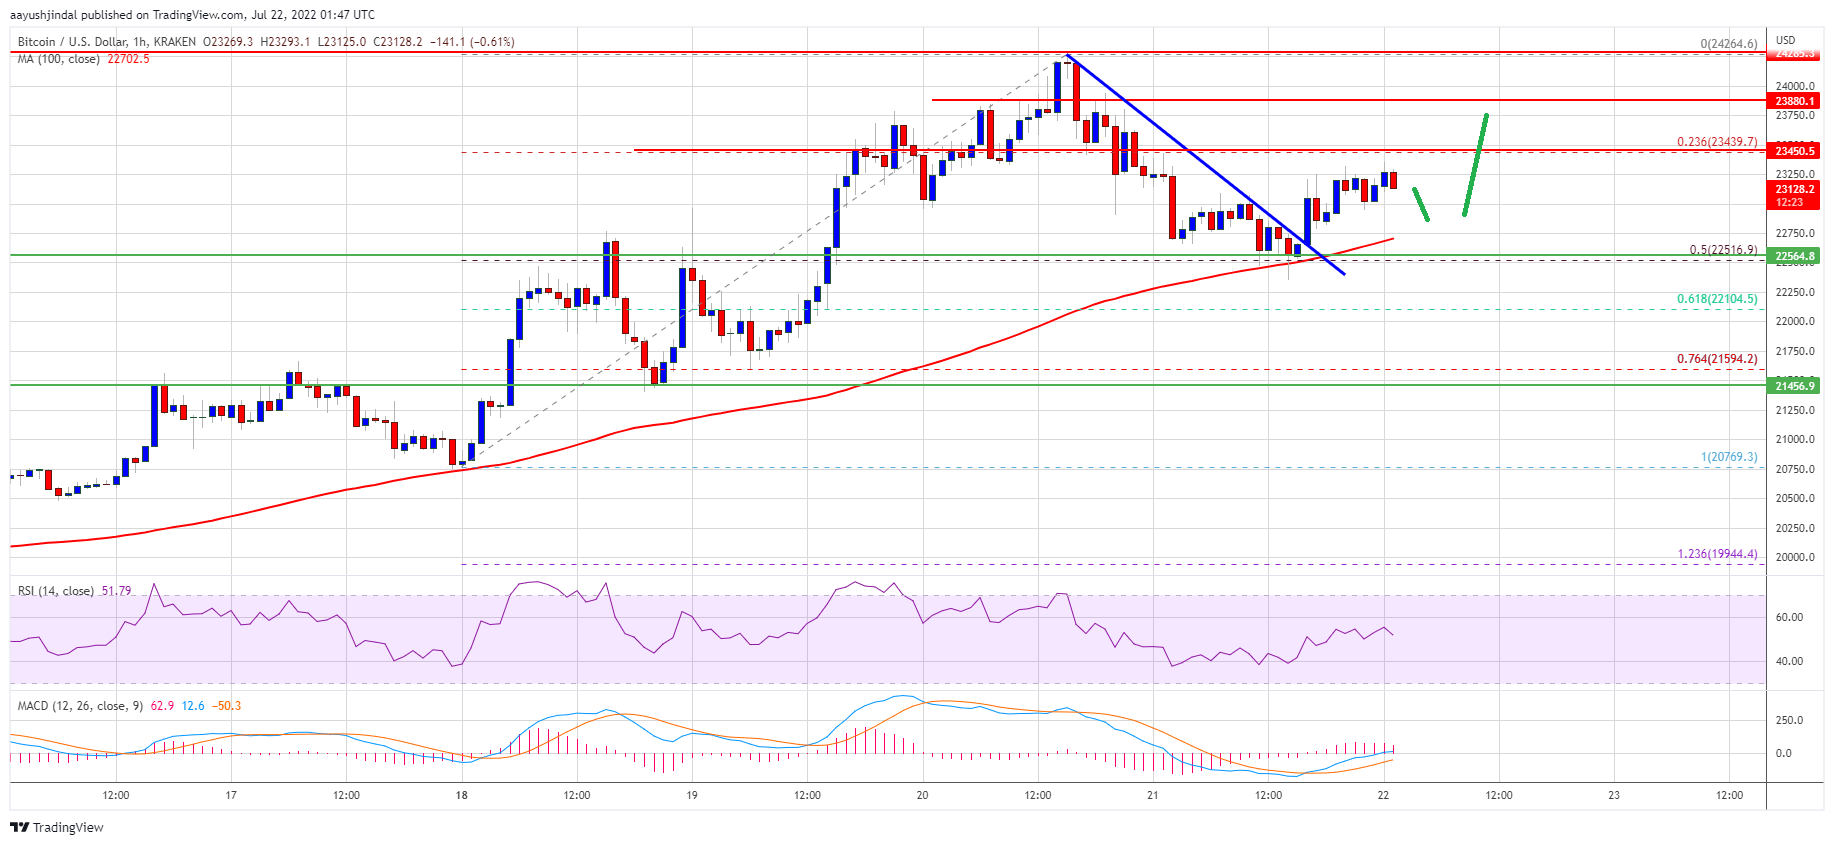Click the RSI value 51.79
The width and height of the screenshot is (1834, 845).
(116, 591)
